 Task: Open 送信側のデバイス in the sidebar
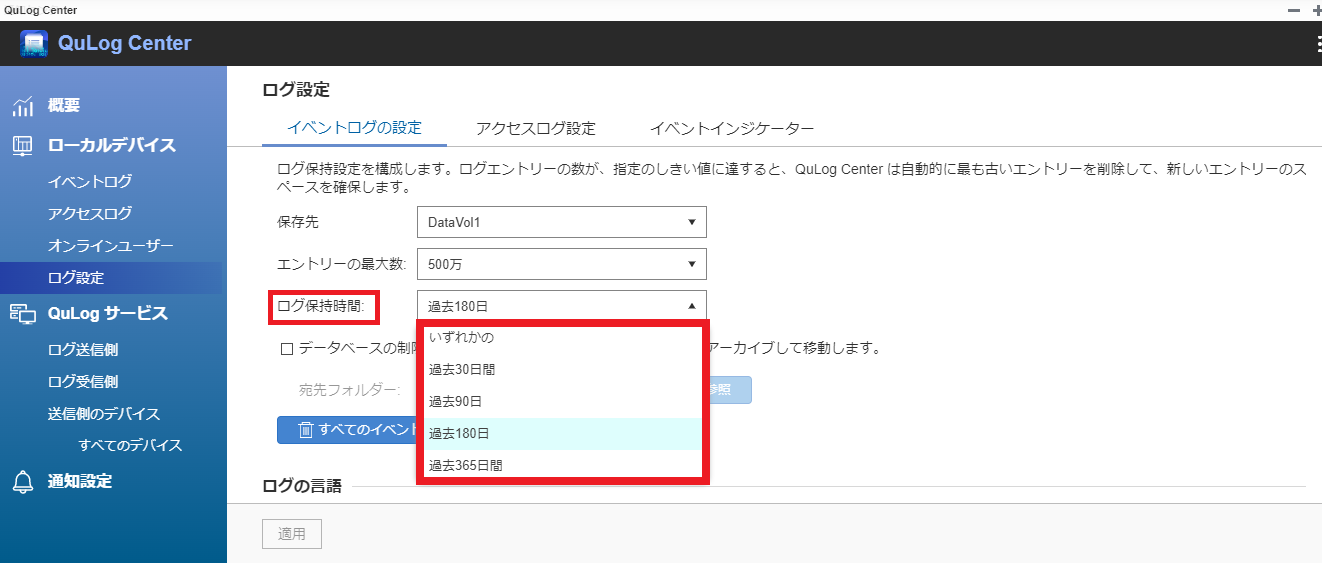tap(104, 414)
